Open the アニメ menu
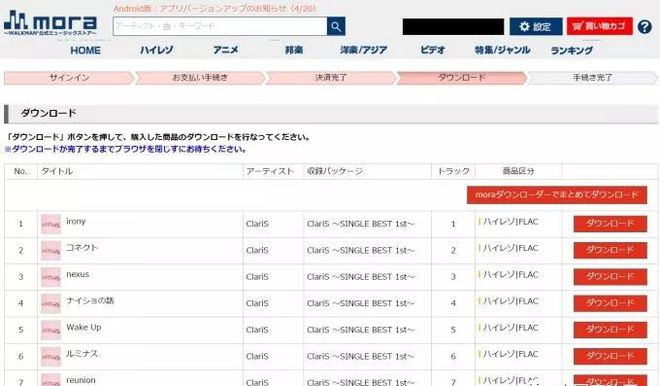 pyautogui.click(x=225, y=50)
